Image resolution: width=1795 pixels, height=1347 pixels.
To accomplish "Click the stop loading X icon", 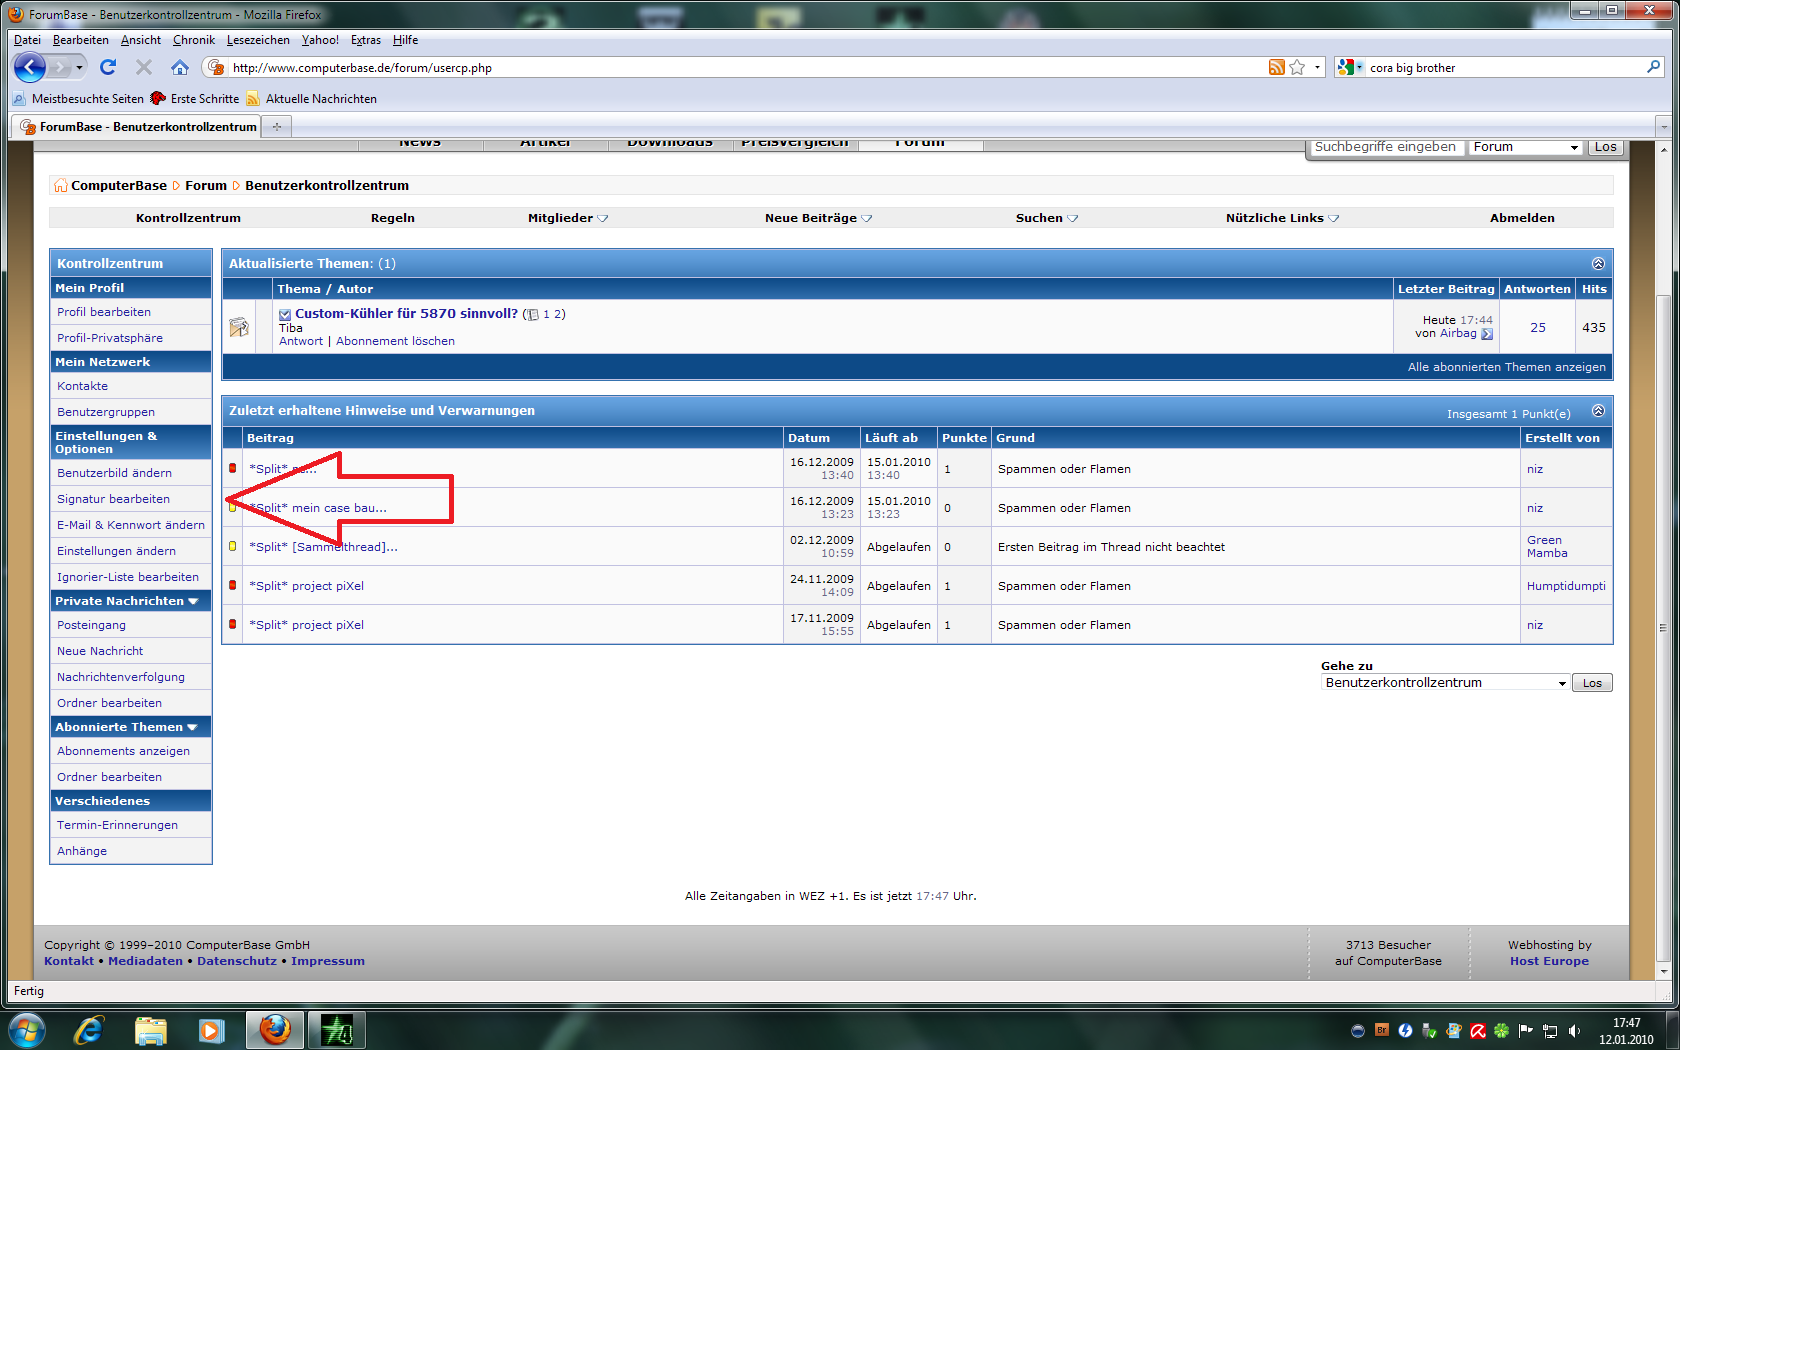I will tap(144, 67).
